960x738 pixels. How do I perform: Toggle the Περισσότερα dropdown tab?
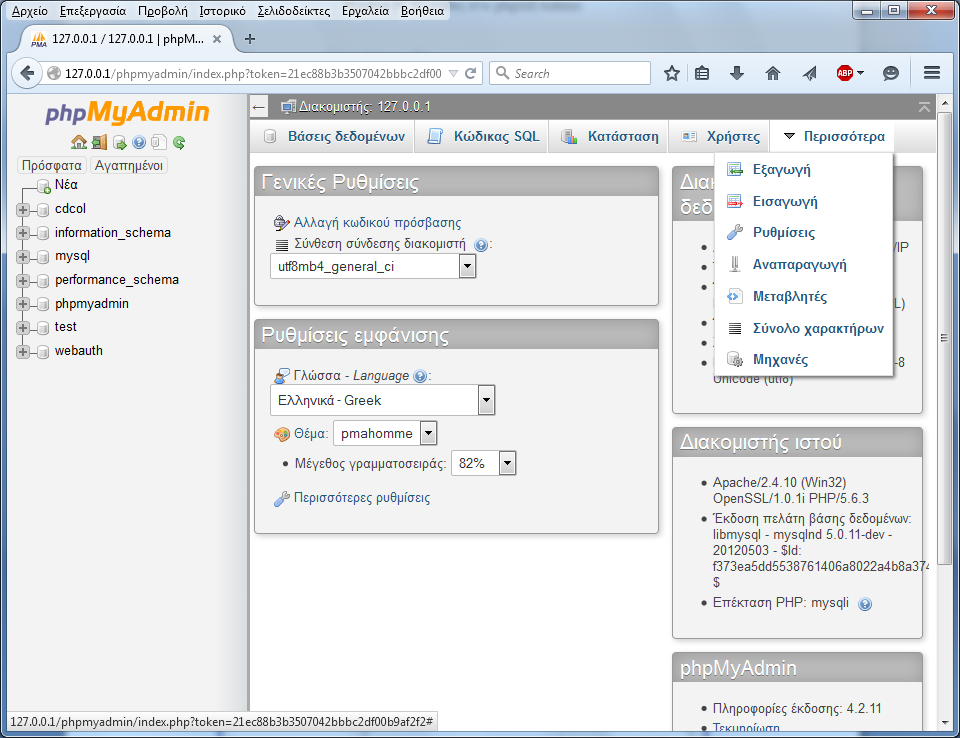click(x=834, y=136)
